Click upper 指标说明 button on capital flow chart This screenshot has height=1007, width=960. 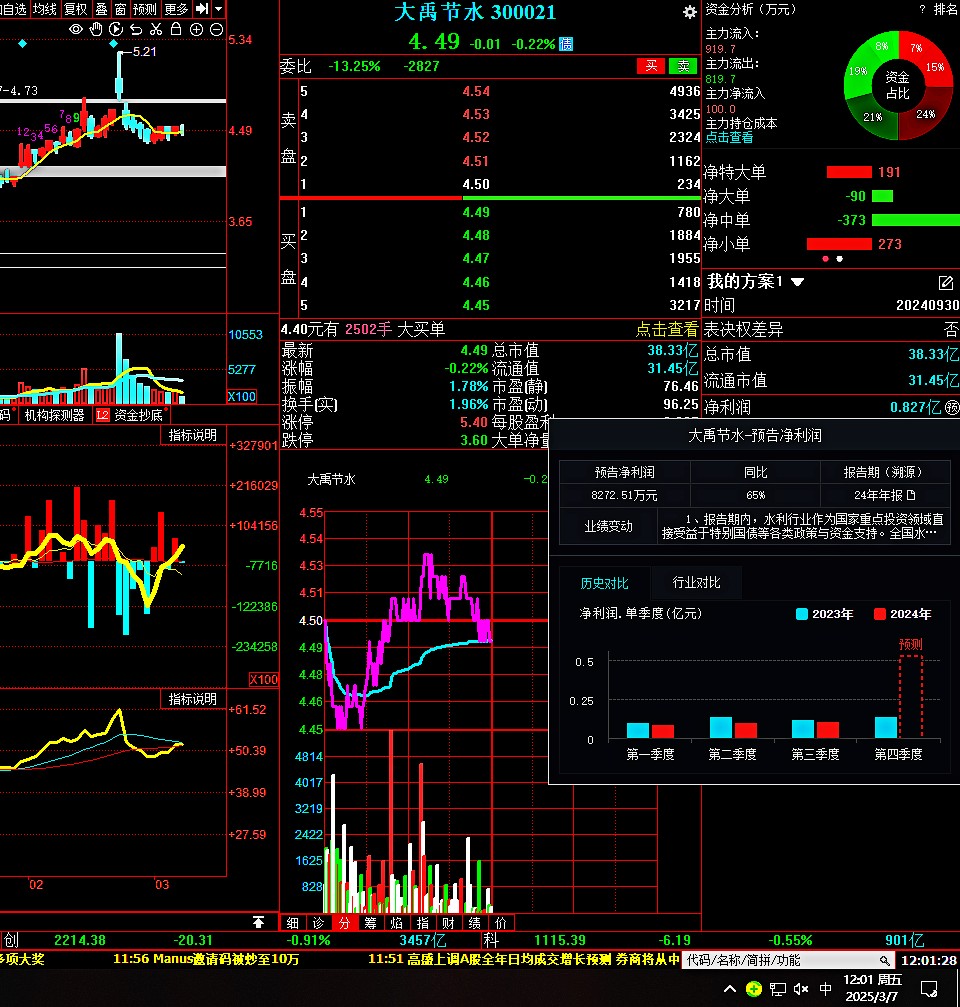[x=193, y=435]
